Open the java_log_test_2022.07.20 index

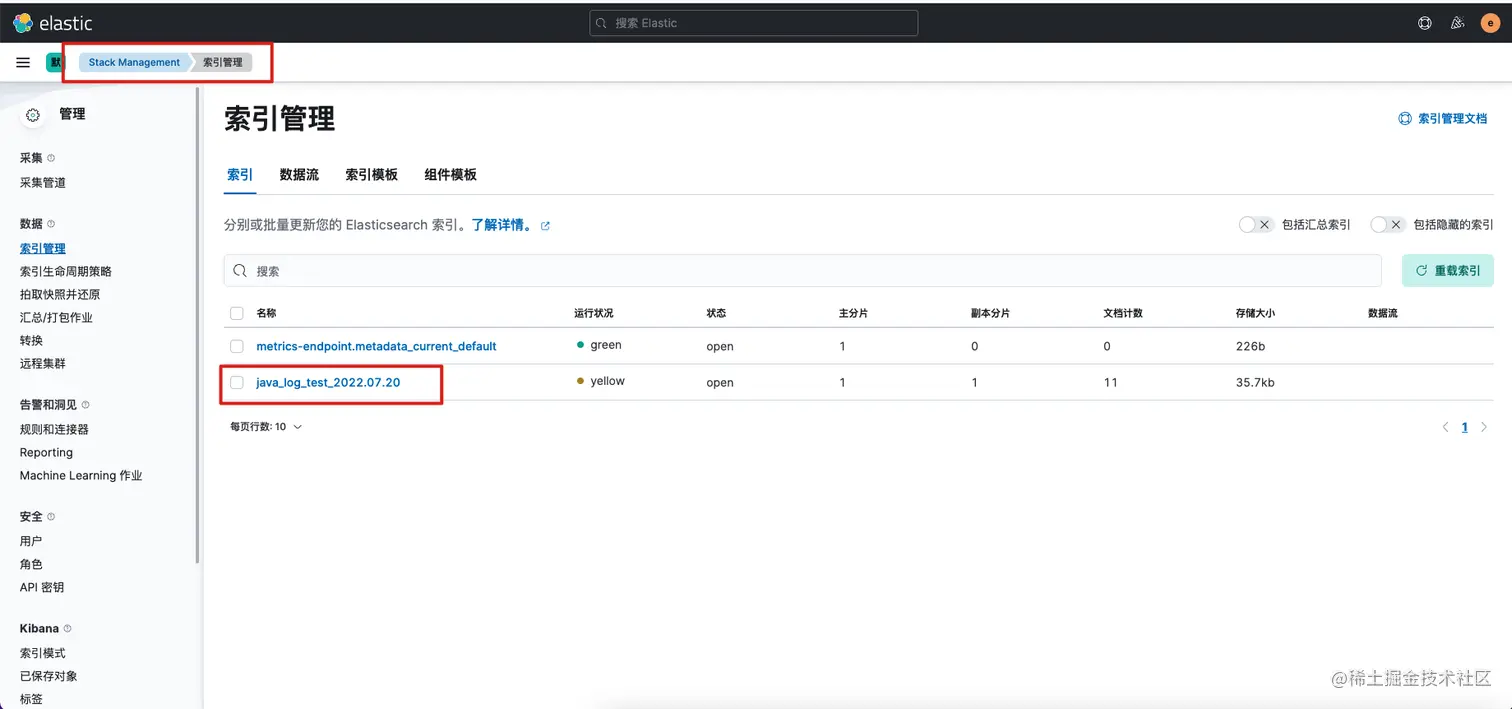(x=328, y=382)
